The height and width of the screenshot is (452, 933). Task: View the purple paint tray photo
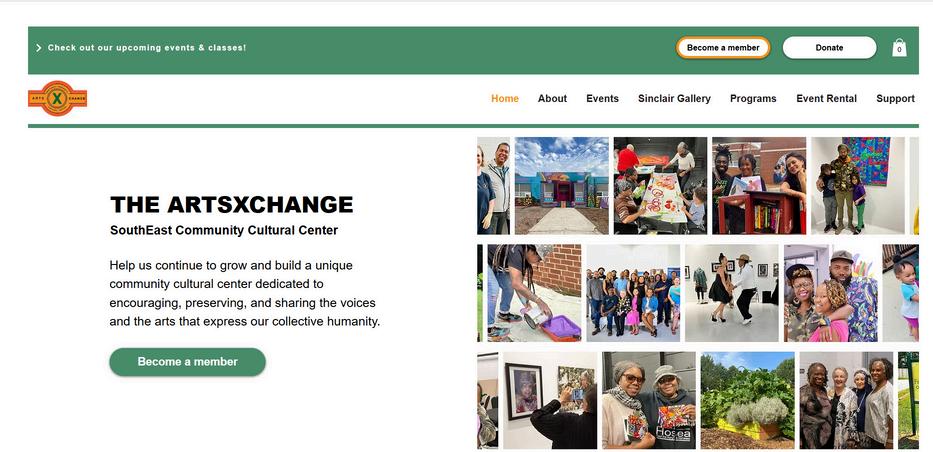tap(534, 293)
